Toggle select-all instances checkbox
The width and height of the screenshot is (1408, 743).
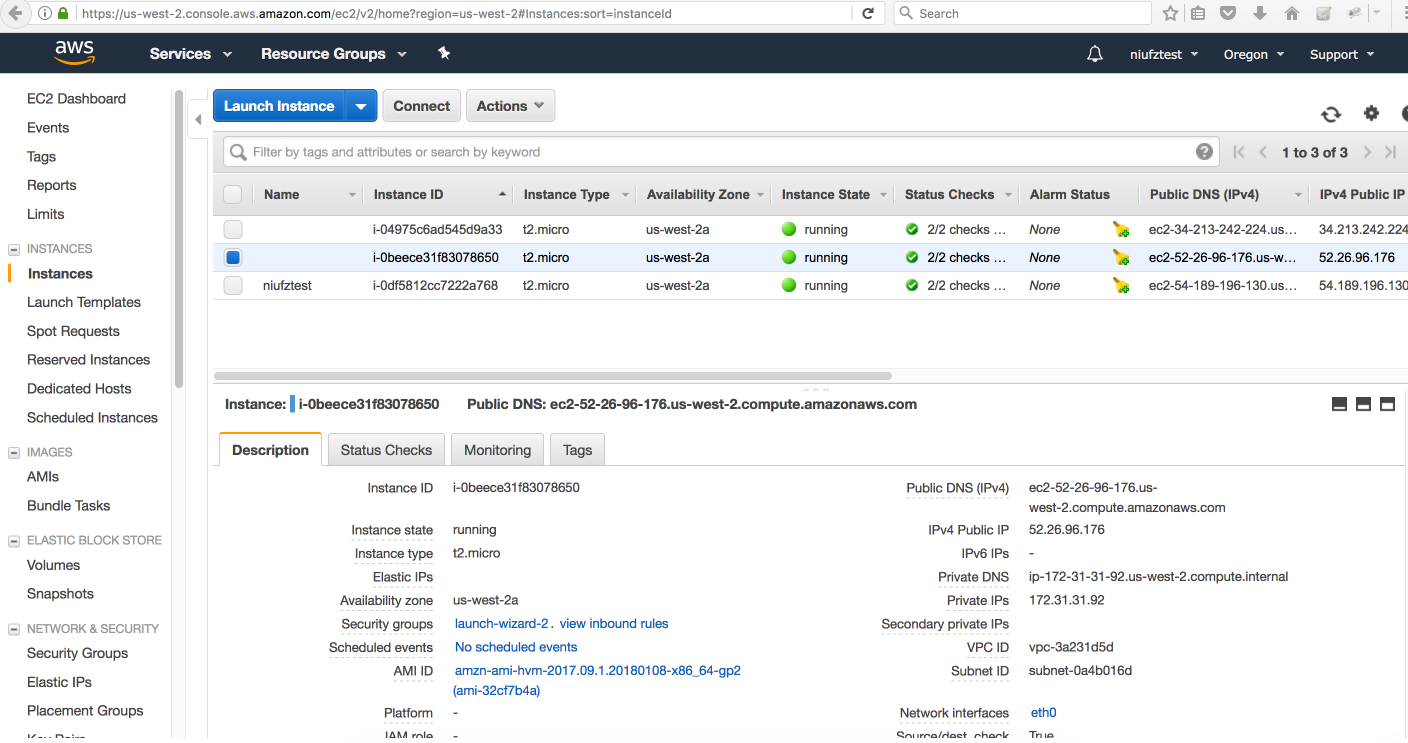coord(232,195)
